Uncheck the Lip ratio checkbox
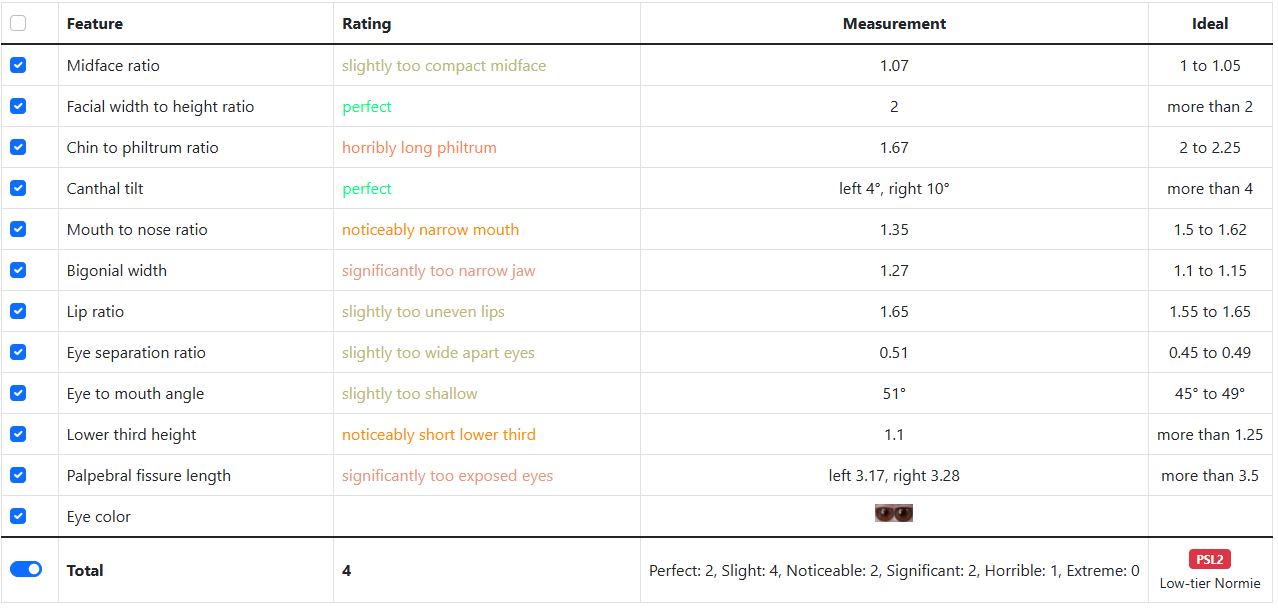 tap(18, 311)
